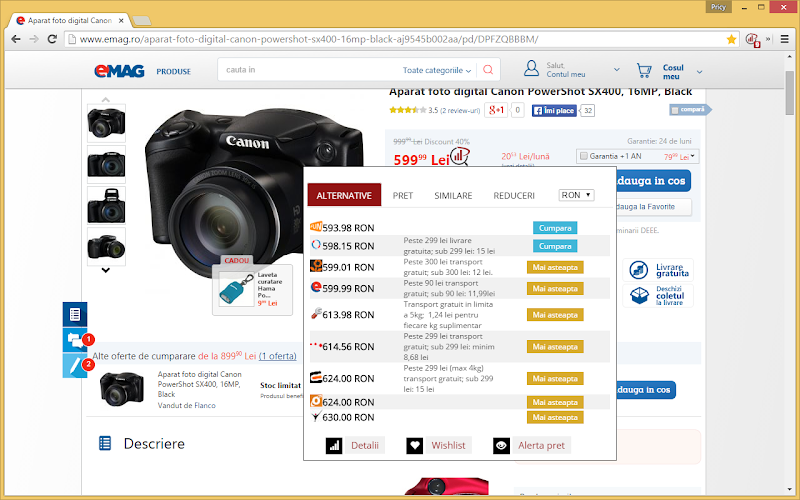Open the shopping cart icon

(644, 70)
